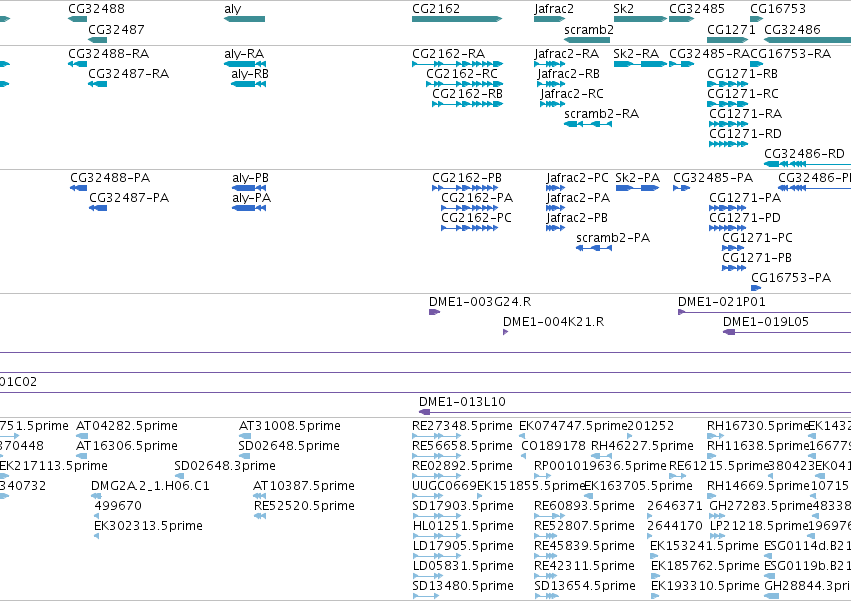Viewport: 851px width, 601px height.
Task: Select transcript label aly-RA
Action: pyautogui.click(x=244, y=54)
